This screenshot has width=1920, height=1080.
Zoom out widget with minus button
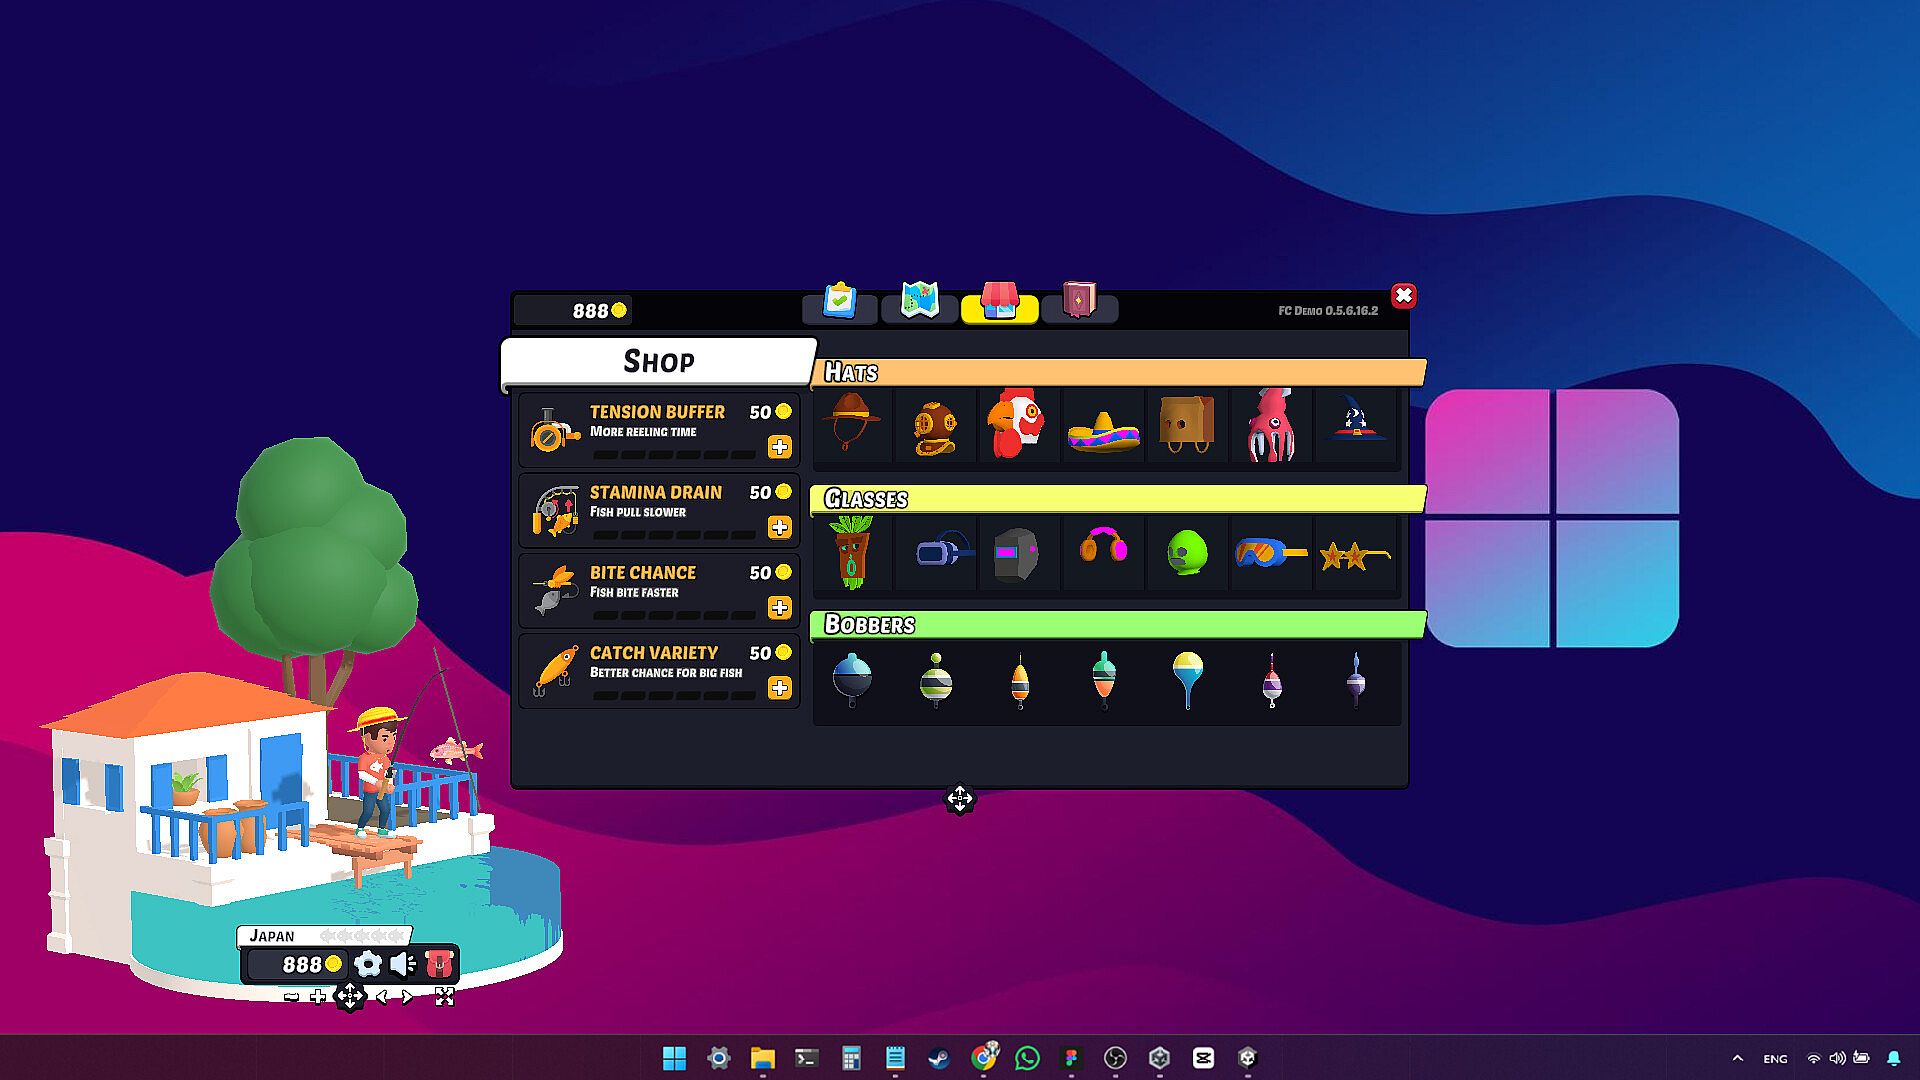(x=291, y=997)
